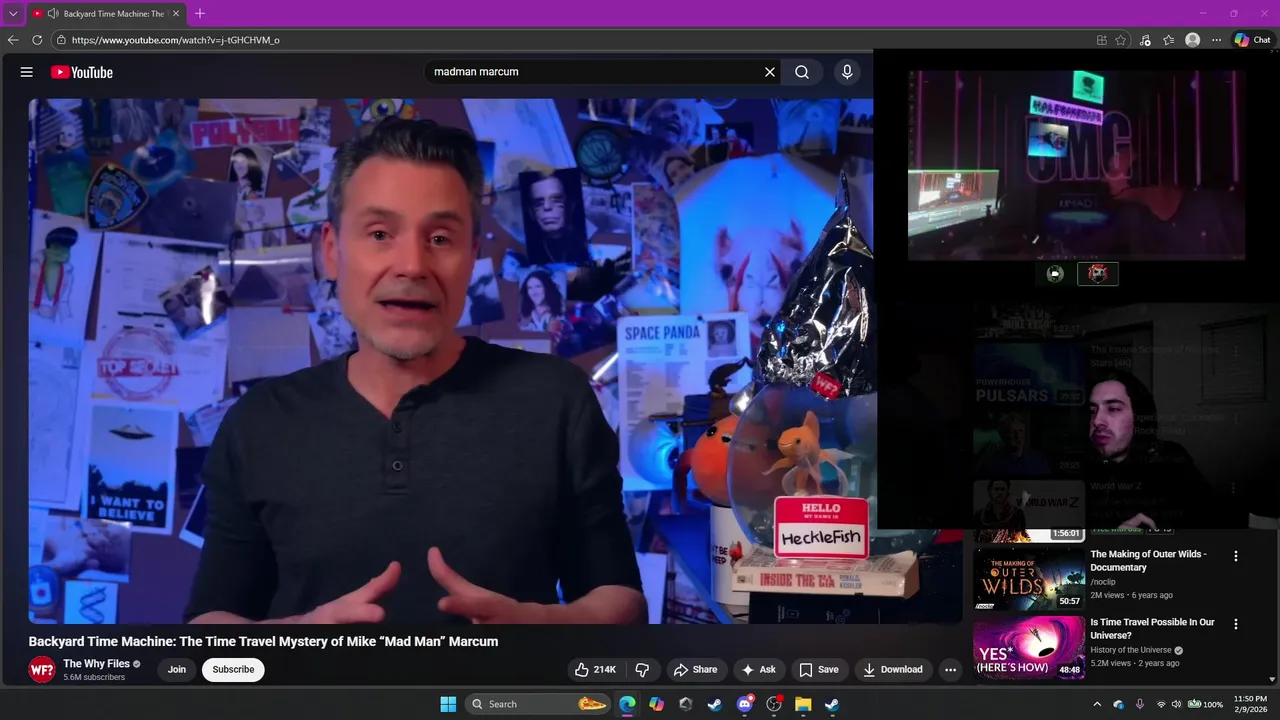Open taskbar microphone tray icon
The width and height of the screenshot is (1280, 720).
(1140, 704)
